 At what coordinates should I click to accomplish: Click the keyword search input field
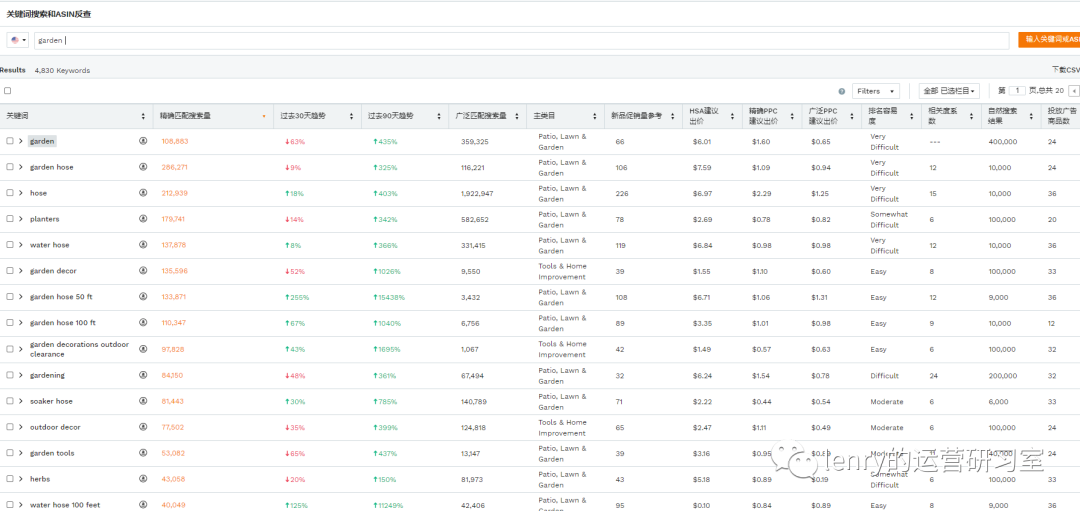pos(522,40)
